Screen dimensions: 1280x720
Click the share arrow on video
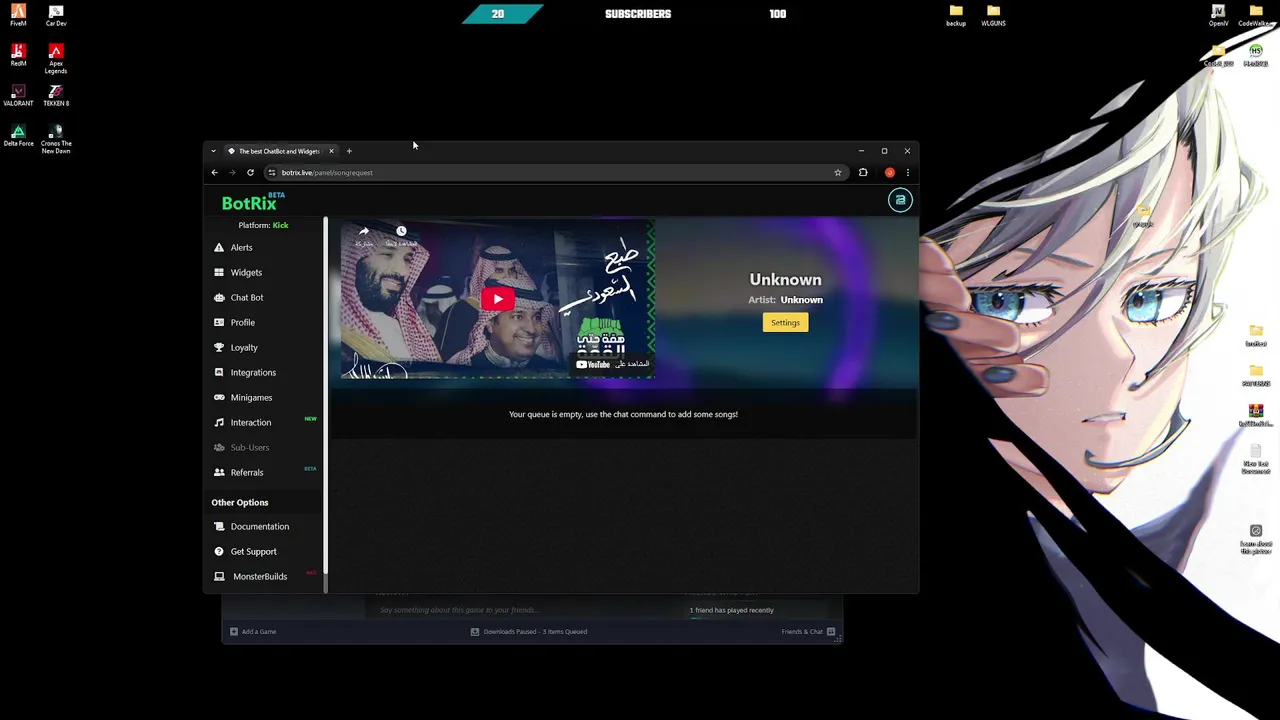[364, 232]
